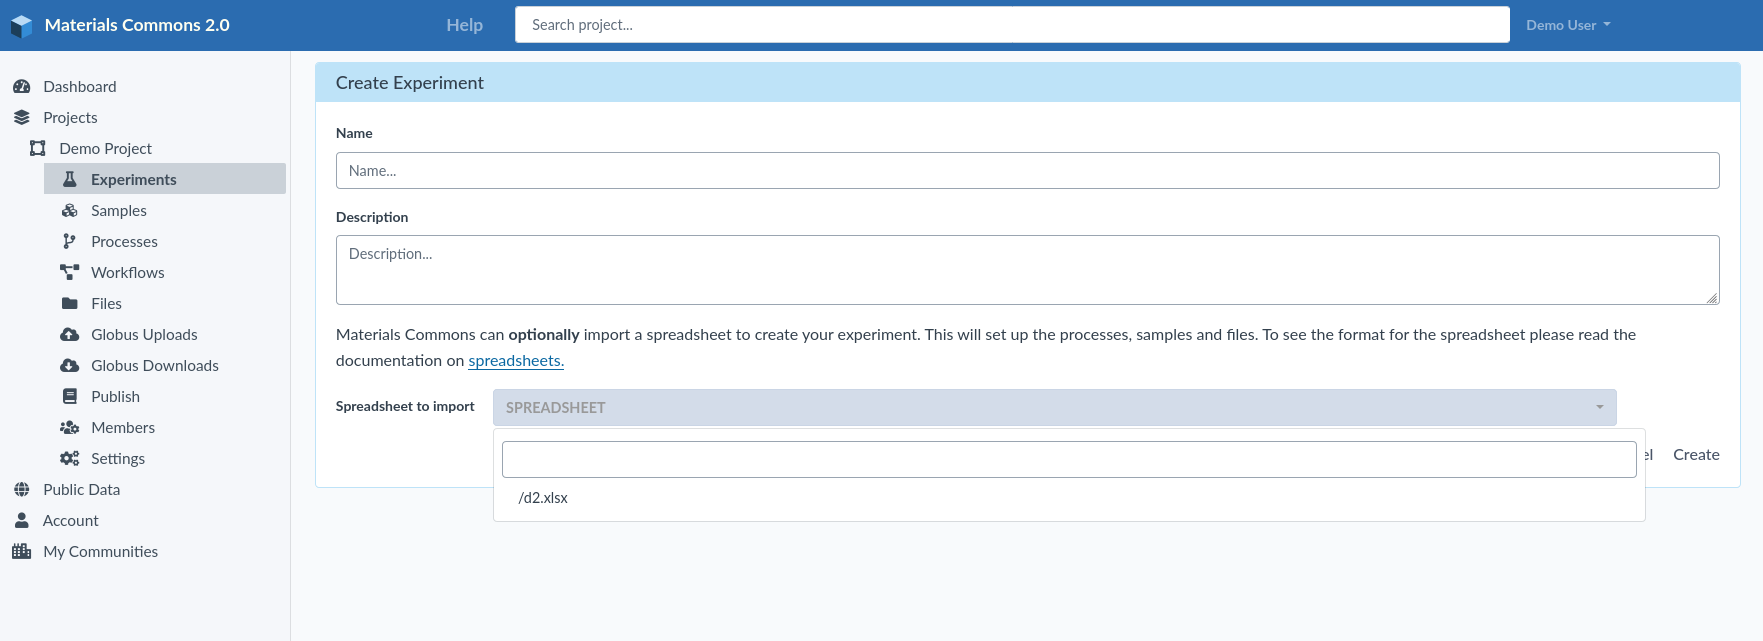Open the spreadsheets documentation link

516,361
